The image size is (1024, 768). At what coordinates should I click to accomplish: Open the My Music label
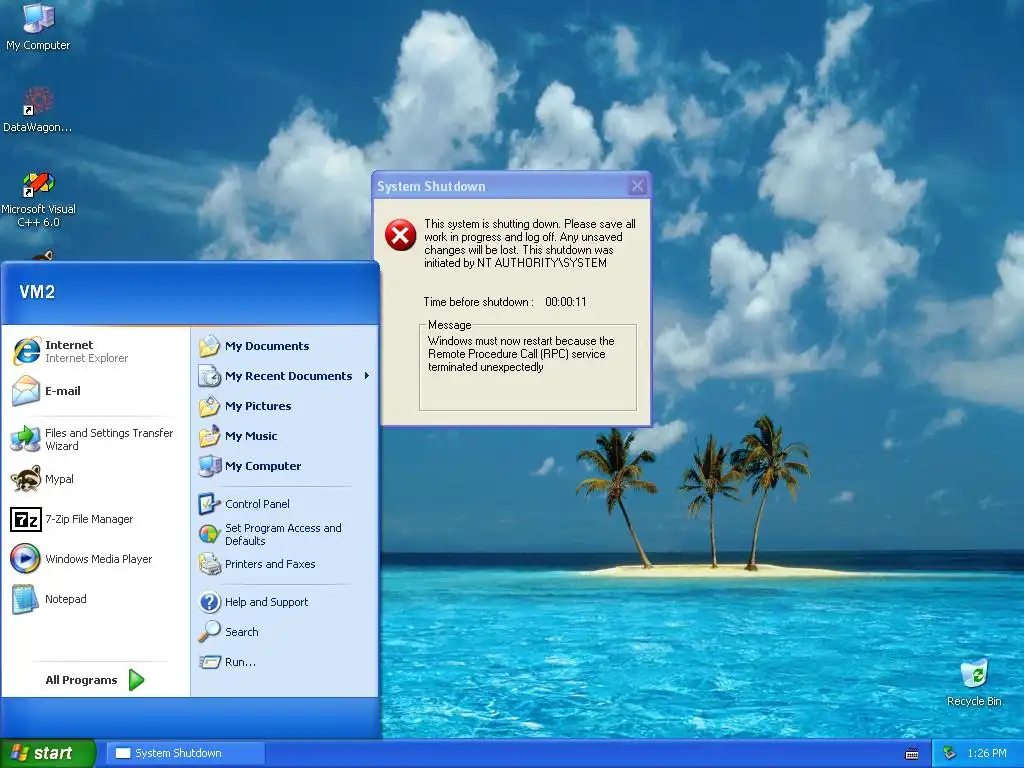(x=251, y=436)
